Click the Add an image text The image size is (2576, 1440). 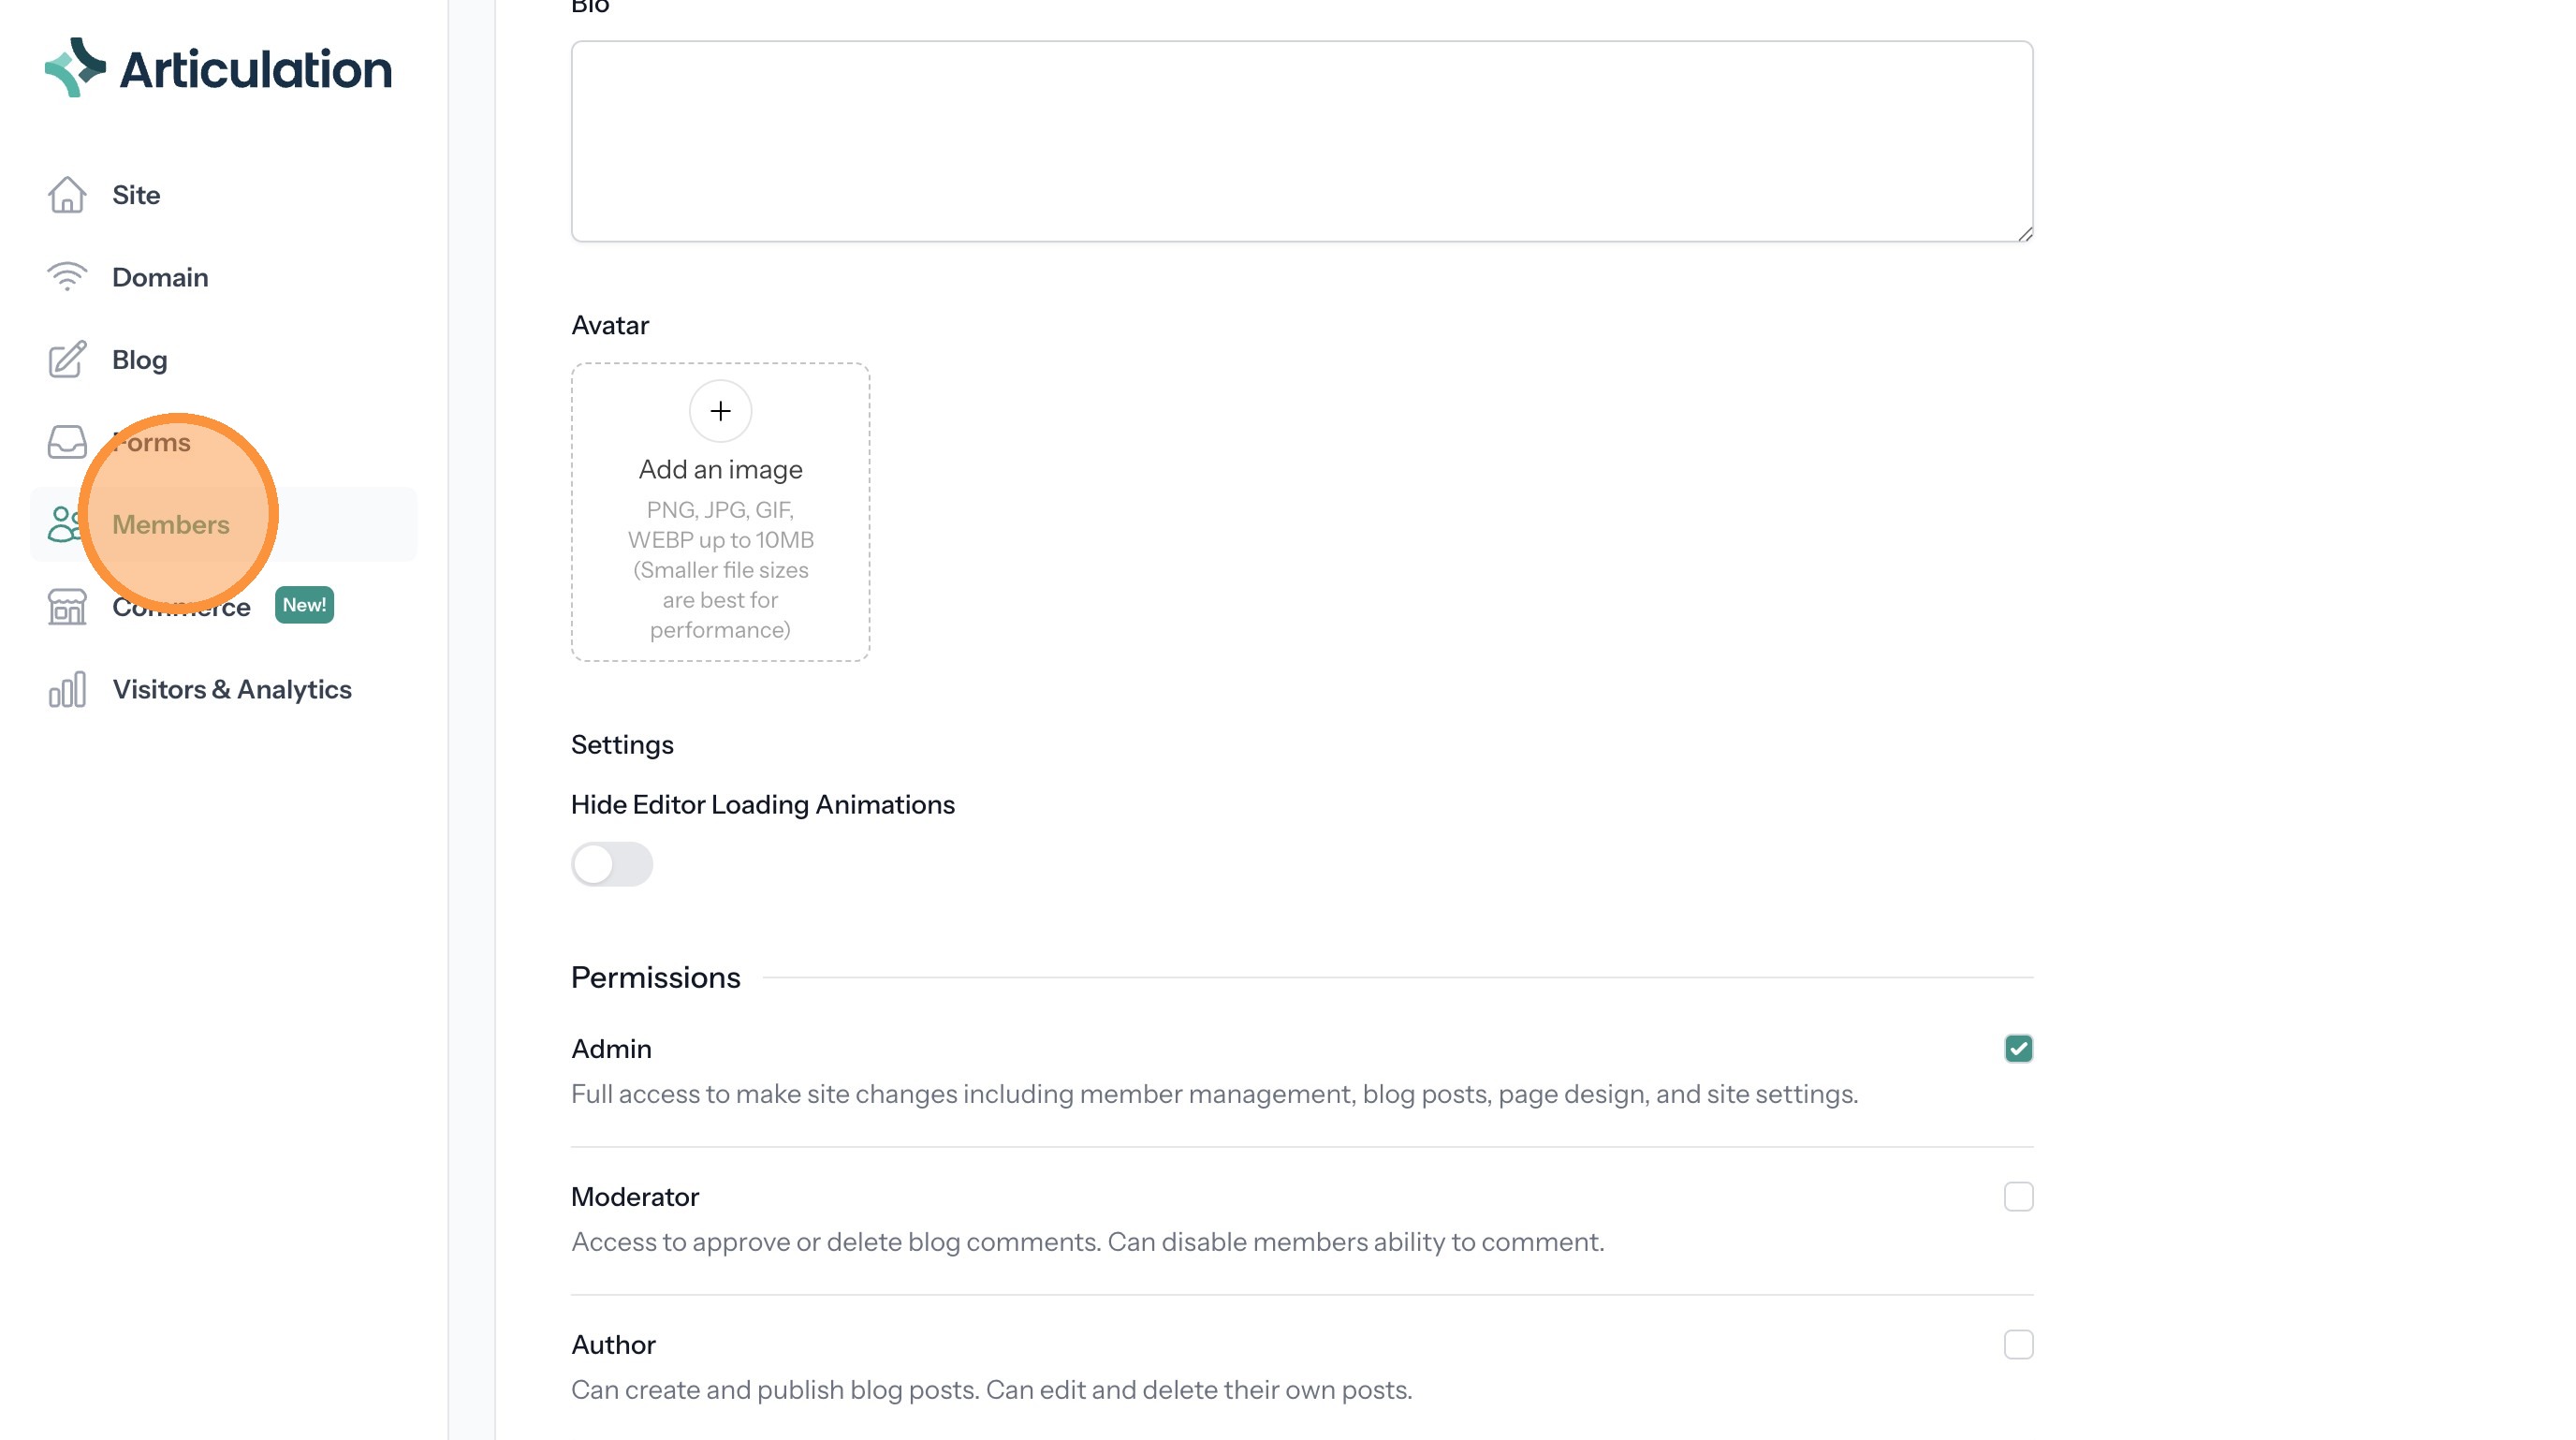pyautogui.click(x=720, y=470)
